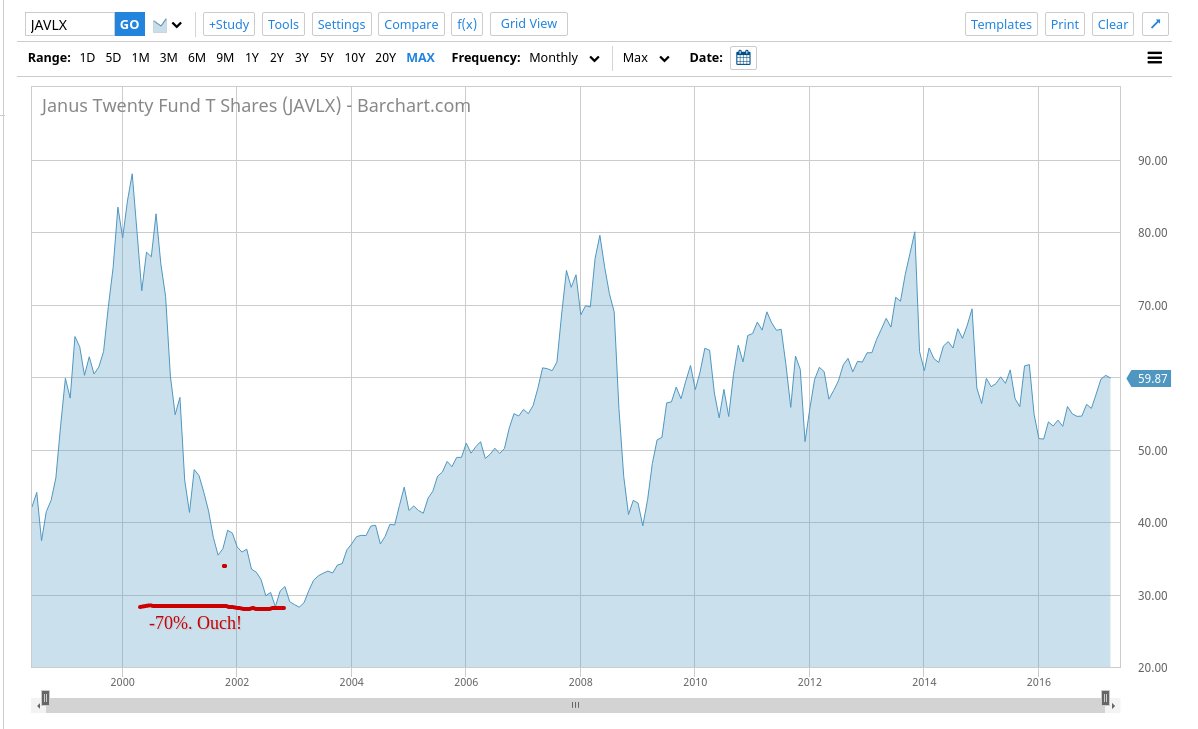Open the f(x) expressions button
Screen dimensions: 1198x729
pos(467,24)
